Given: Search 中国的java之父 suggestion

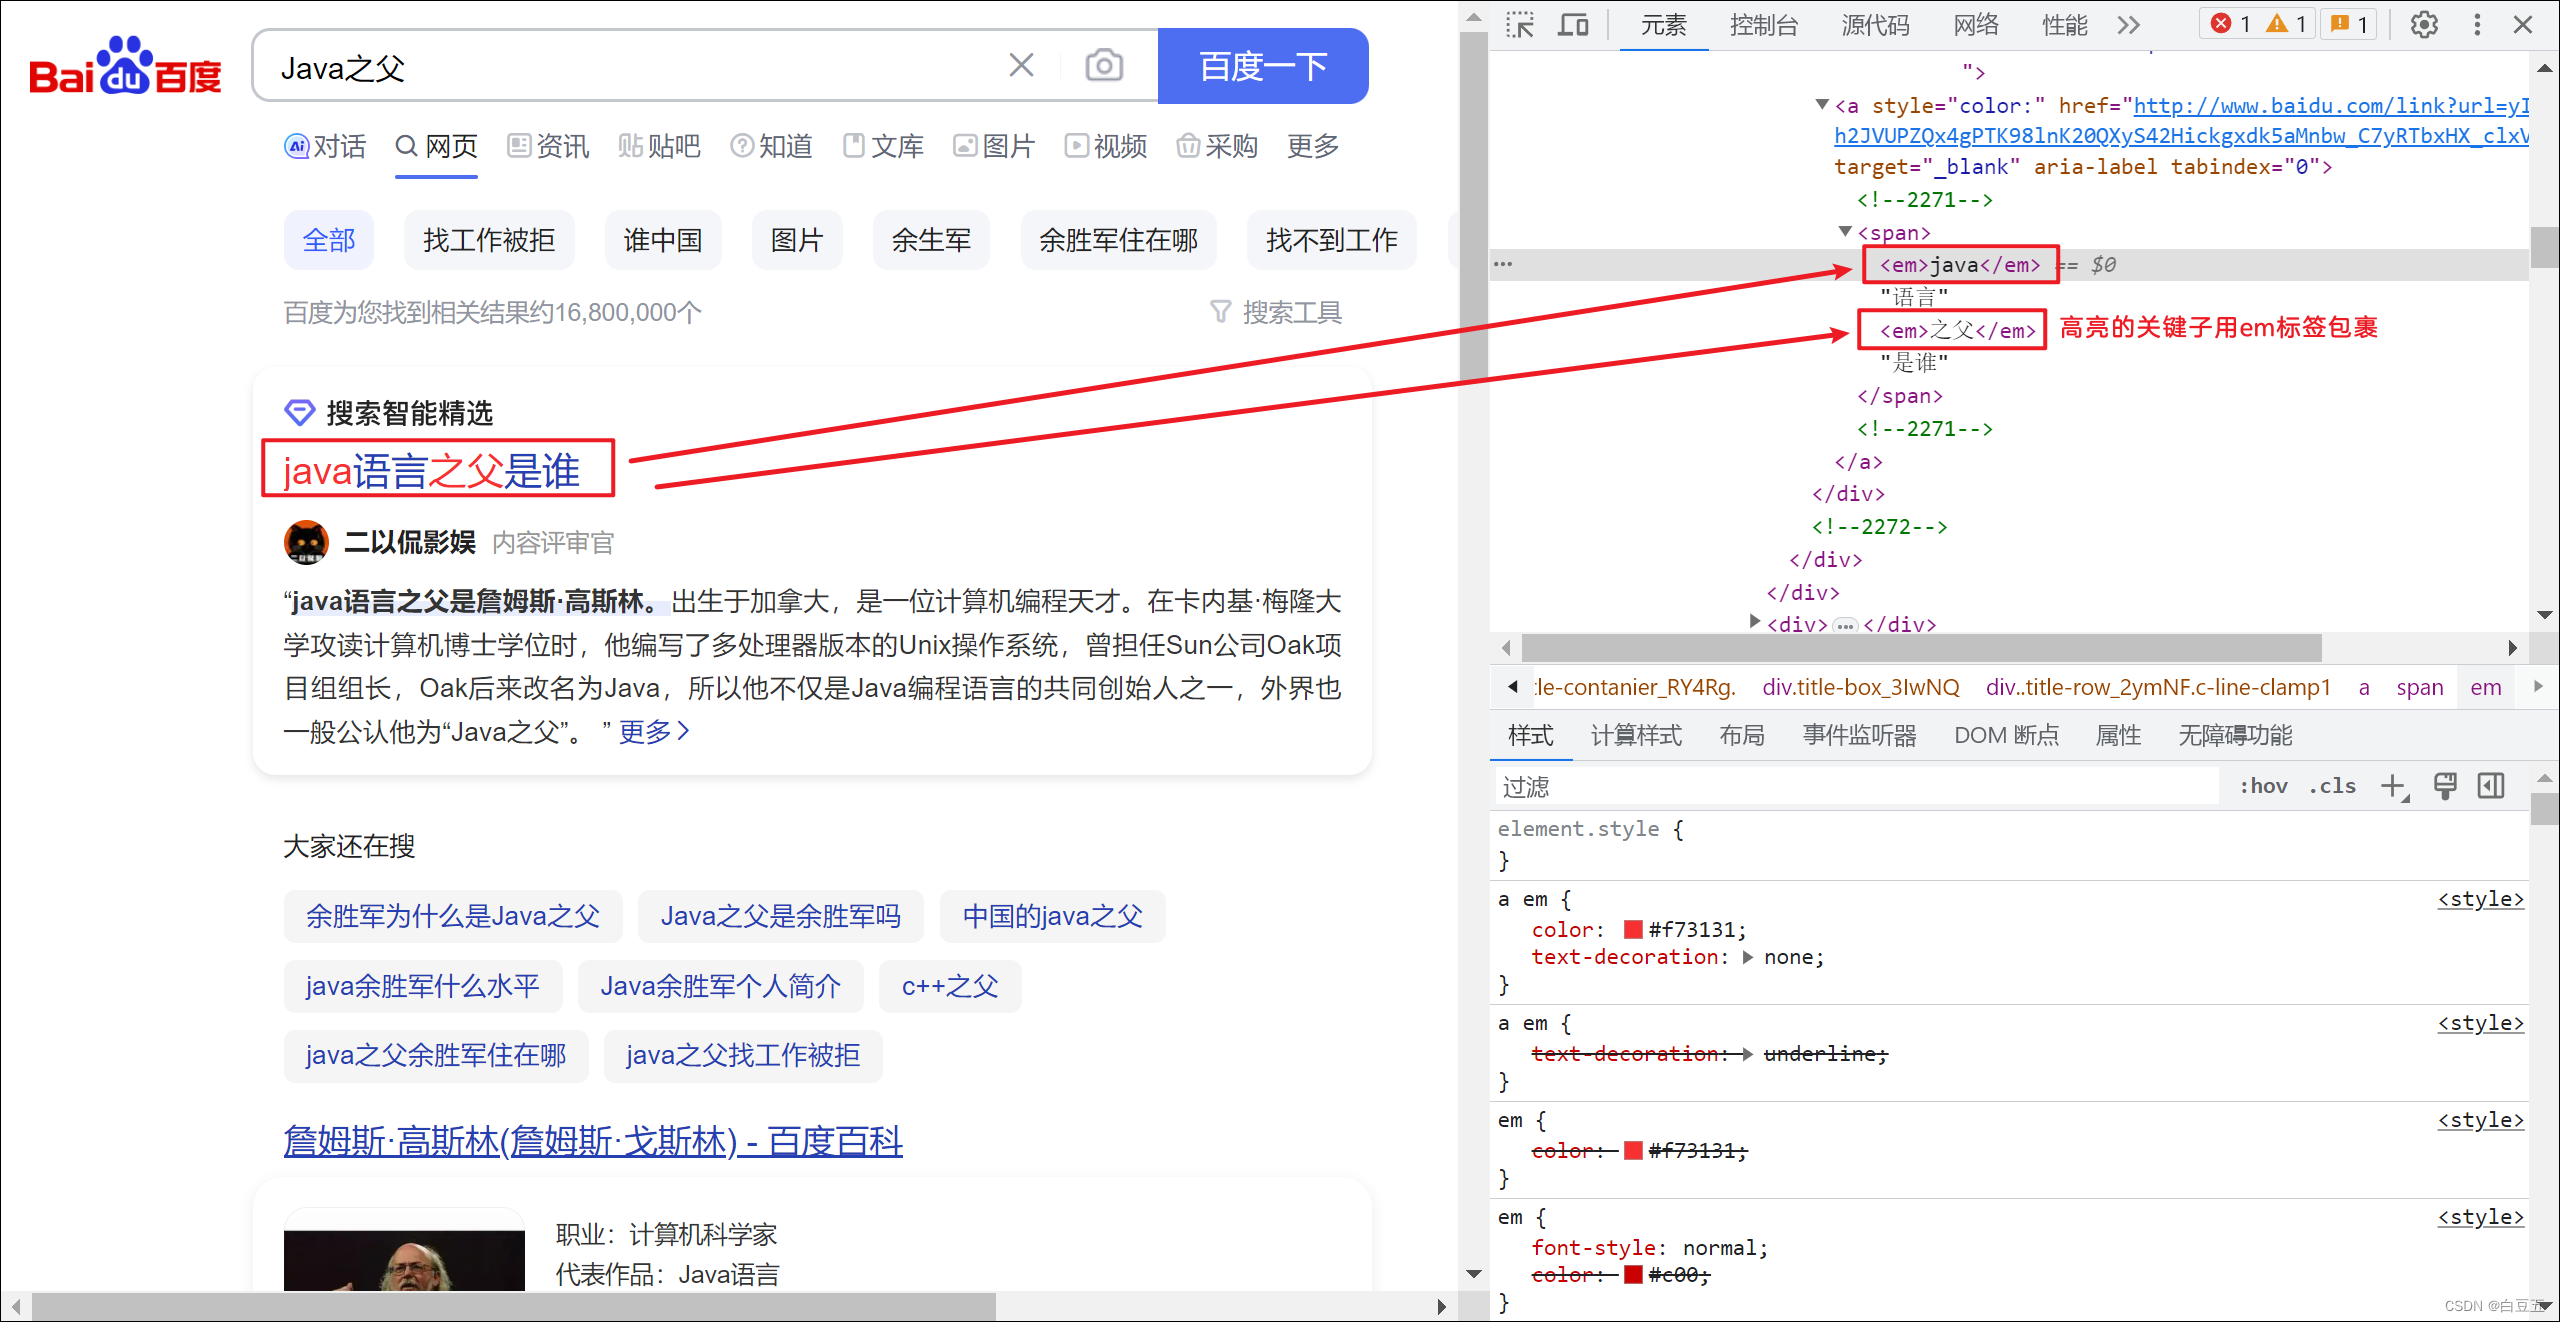Looking at the screenshot, I should 1053,916.
